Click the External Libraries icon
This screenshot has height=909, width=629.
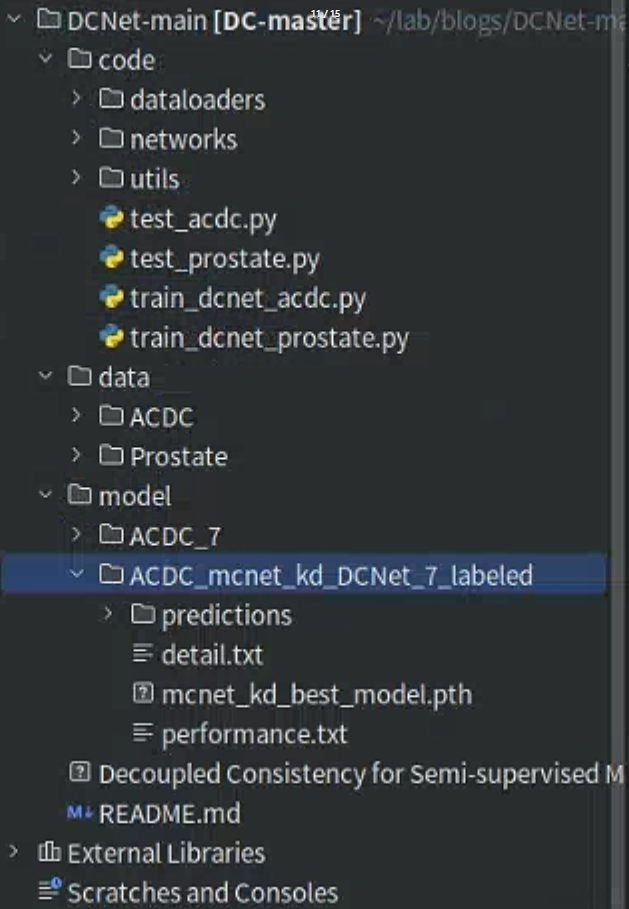48,853
